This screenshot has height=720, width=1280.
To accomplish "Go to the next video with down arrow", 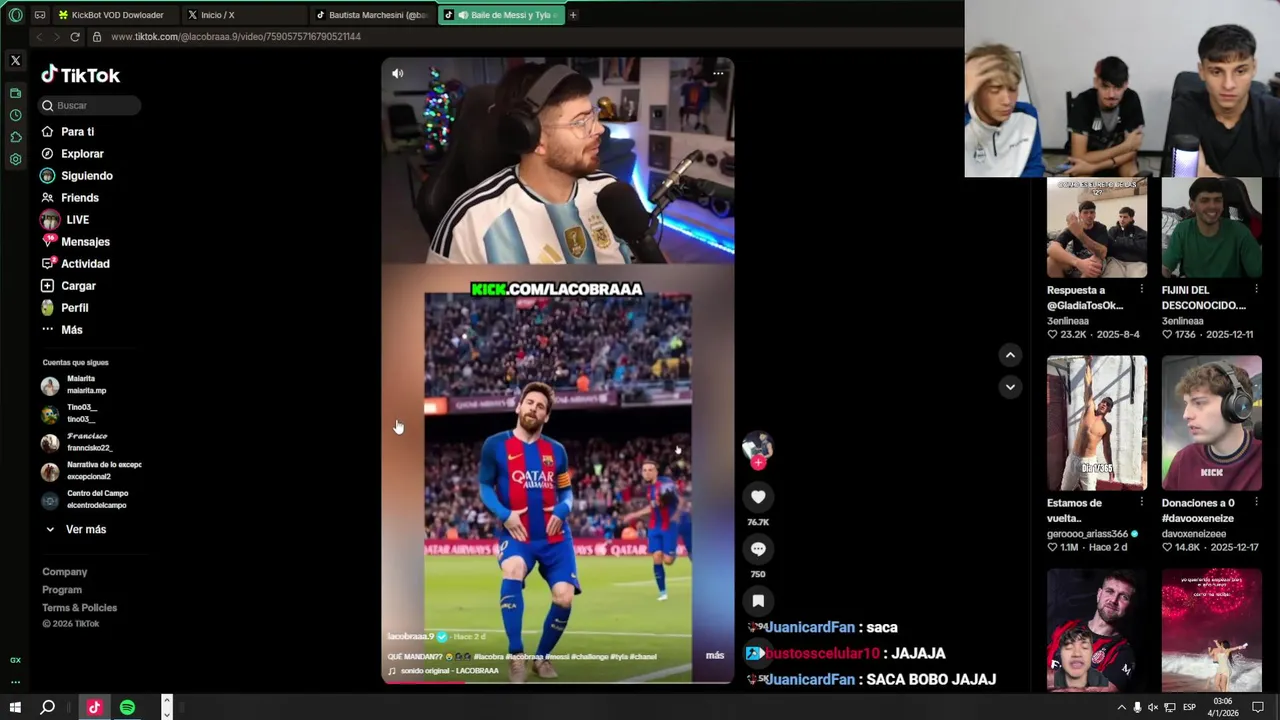I will pyautogui.click(x=1010, y=387).
